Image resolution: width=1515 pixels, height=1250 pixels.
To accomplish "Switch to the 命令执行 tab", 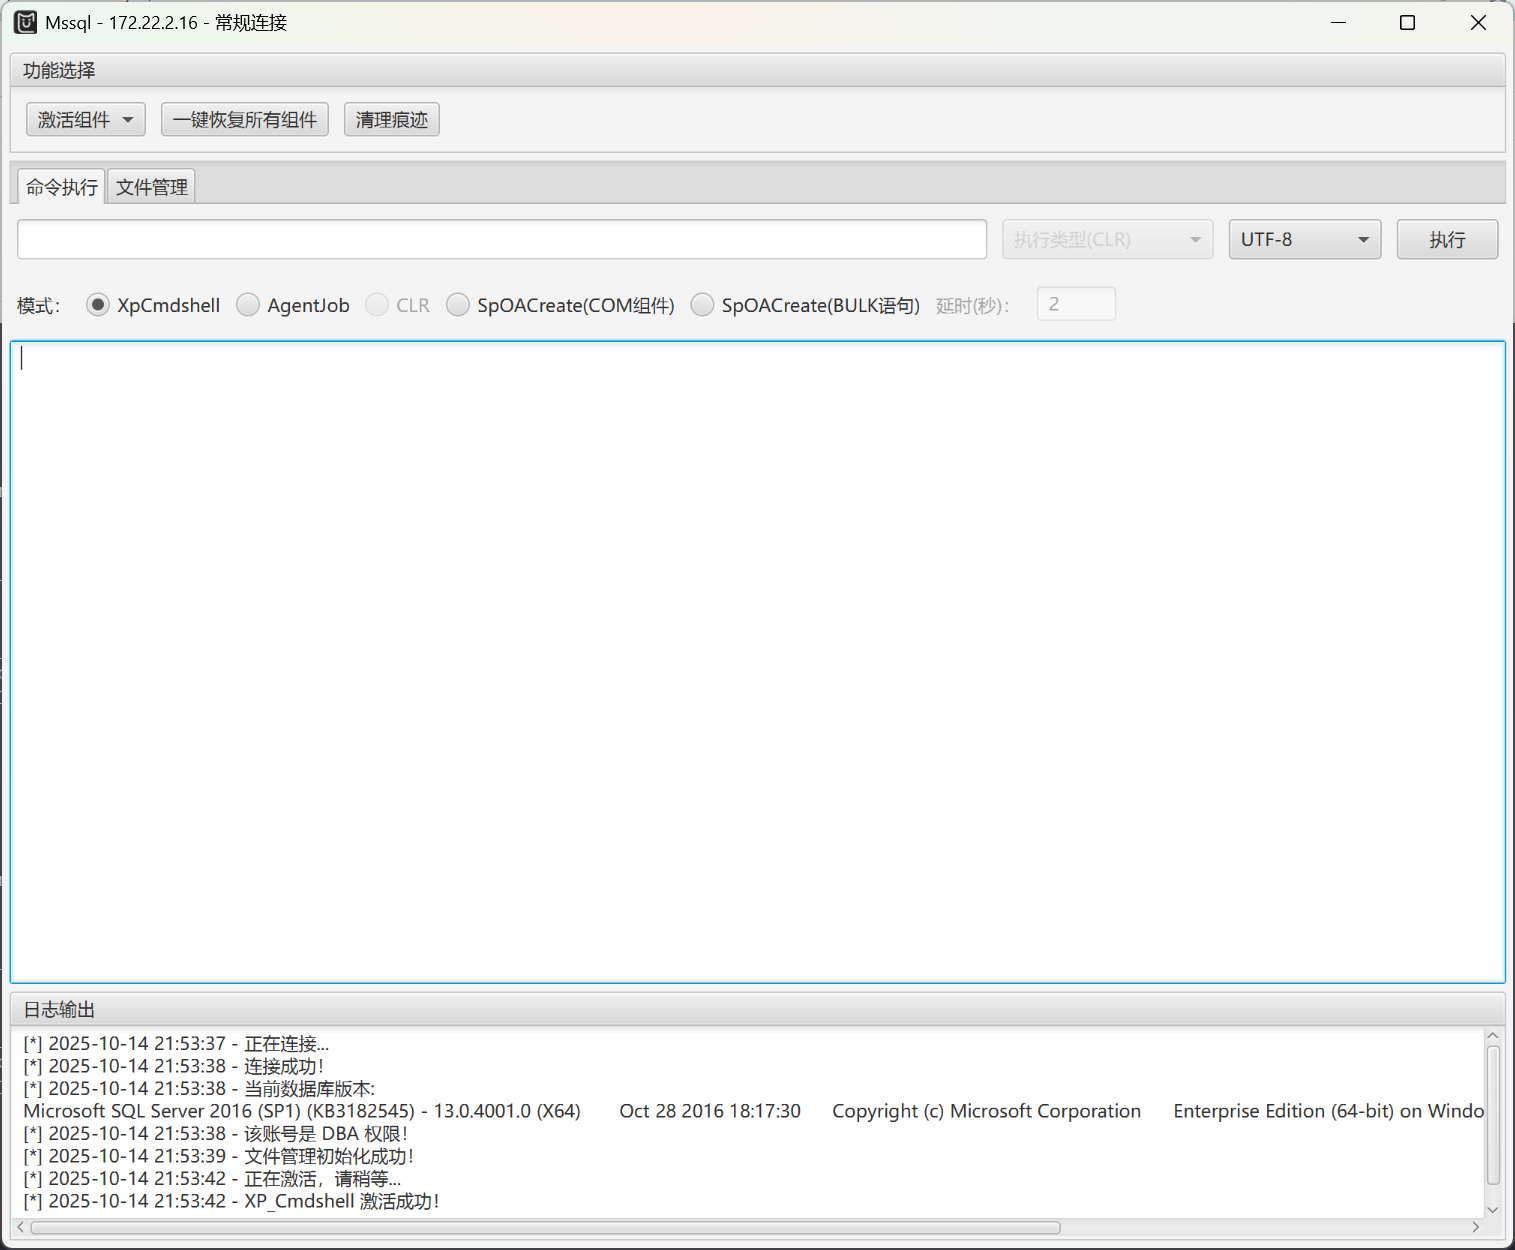I will click(62, 187).
